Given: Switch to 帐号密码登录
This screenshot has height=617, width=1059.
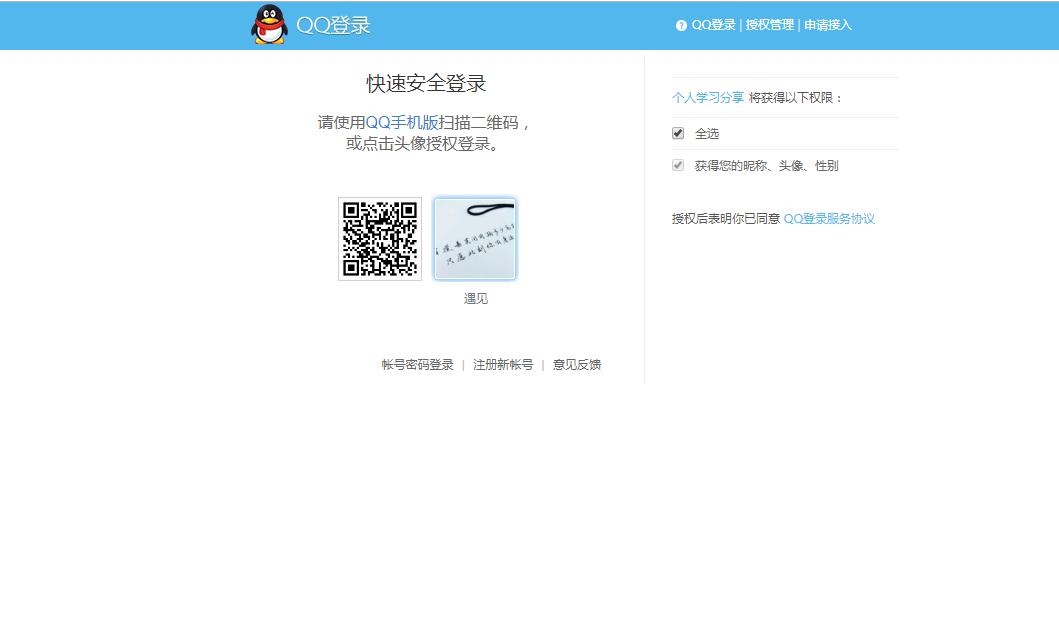Looking at the screenshot, I should (417, 365).
